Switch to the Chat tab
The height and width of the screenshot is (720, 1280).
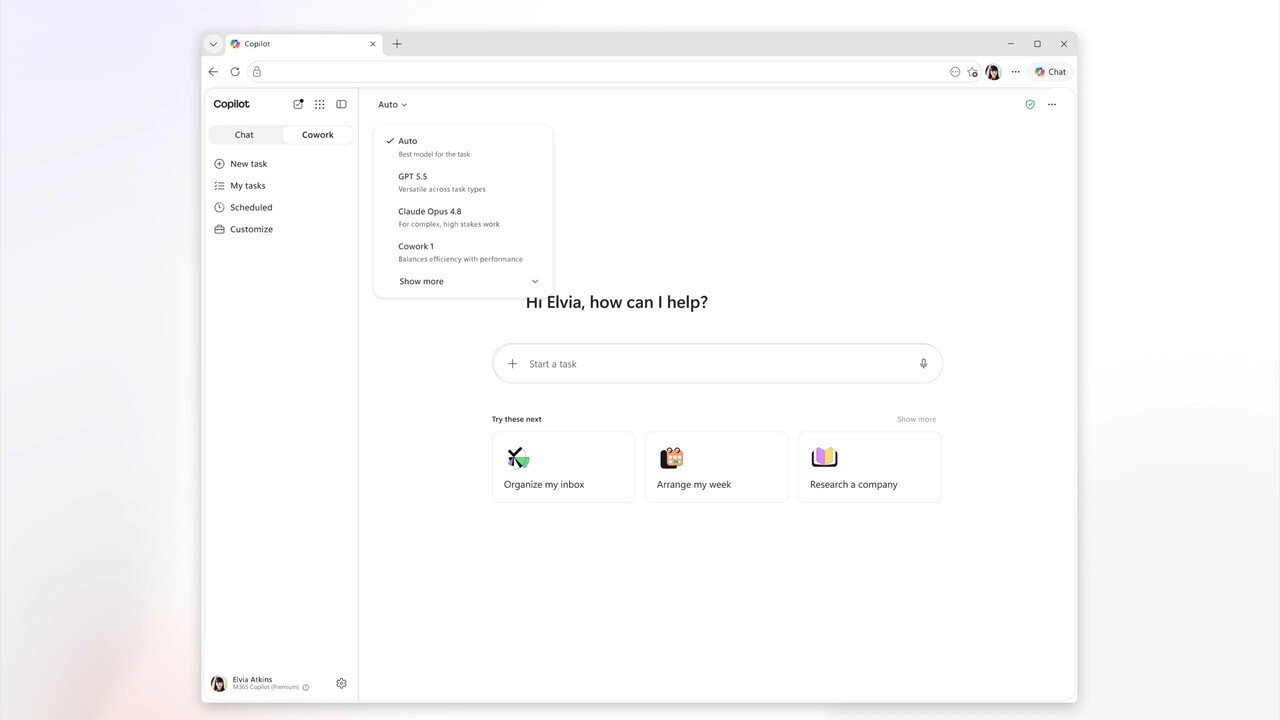coord(244,135)
